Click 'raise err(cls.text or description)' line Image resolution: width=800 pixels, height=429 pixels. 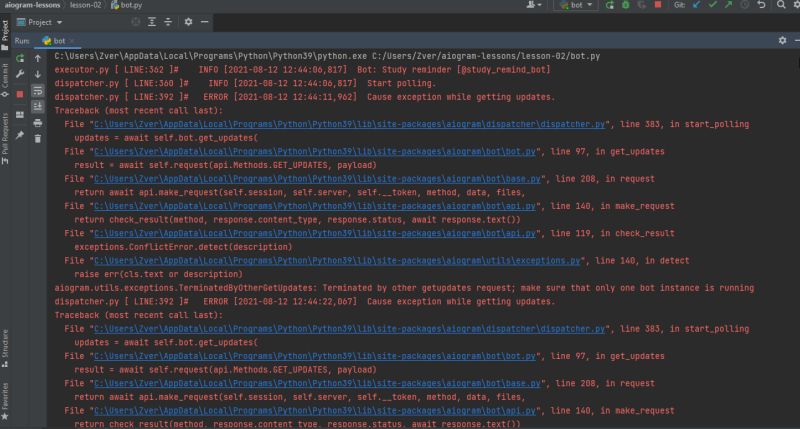(159, 274)
